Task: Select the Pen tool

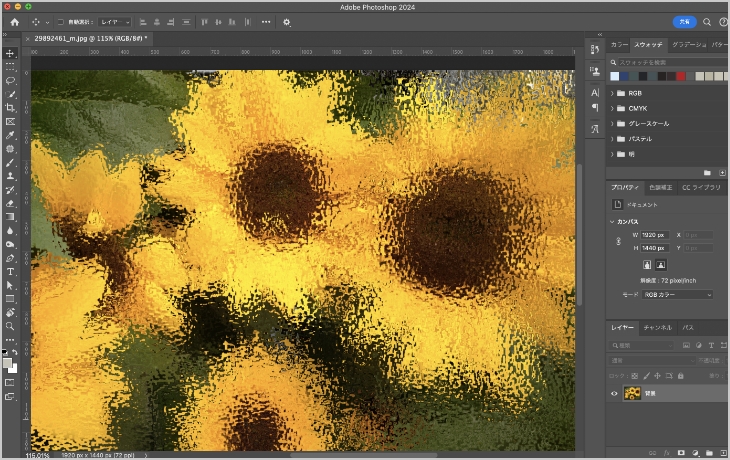Action: pos(10,258)
